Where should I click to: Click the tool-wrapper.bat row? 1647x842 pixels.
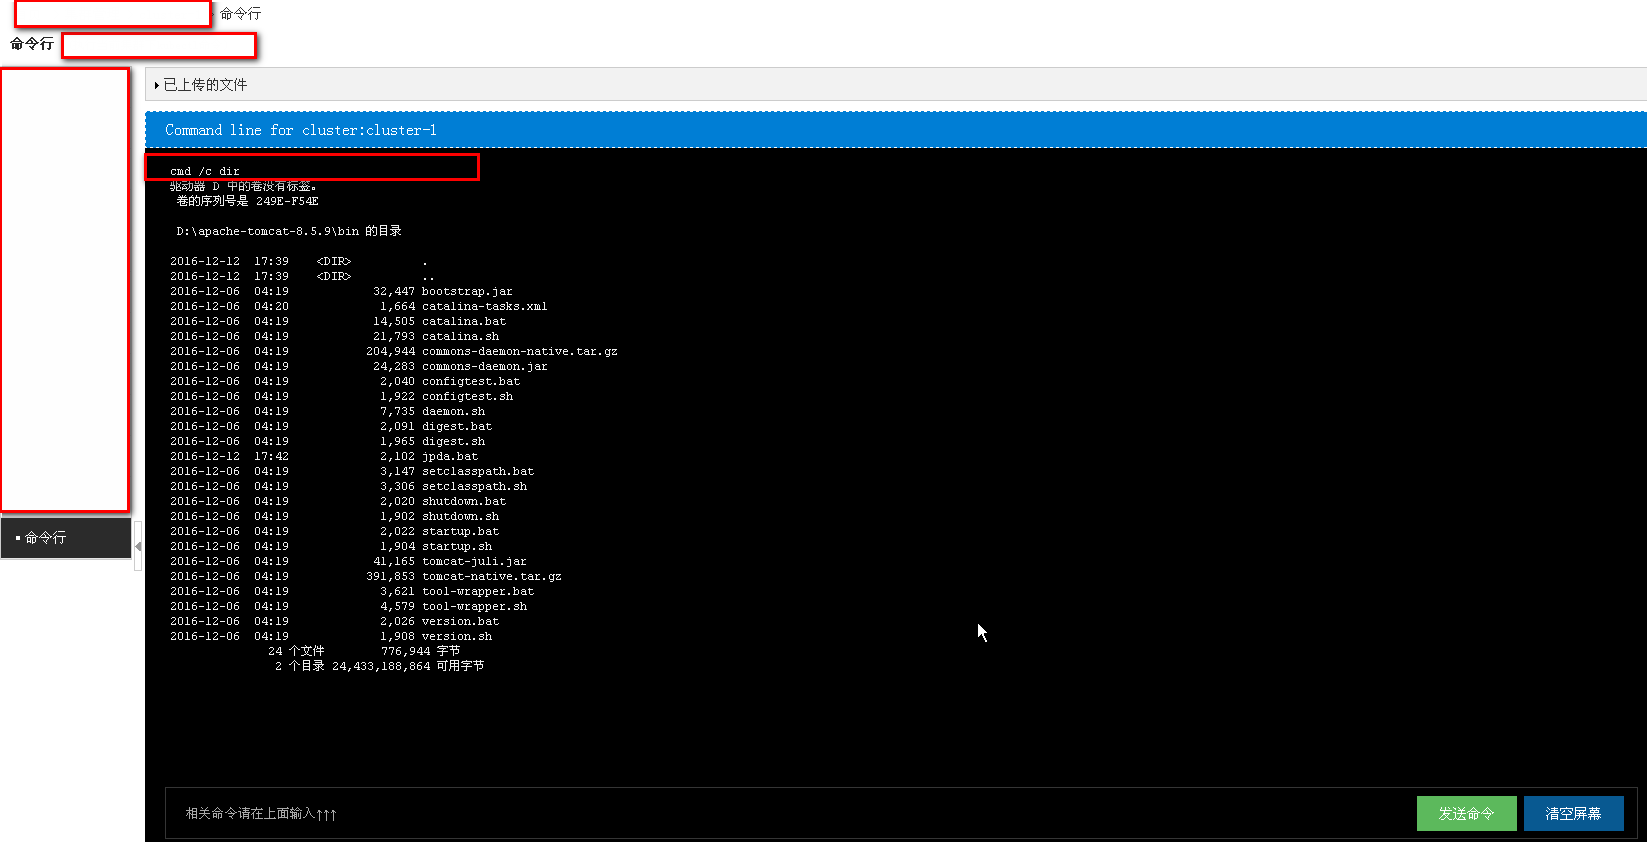pos(352,591)
